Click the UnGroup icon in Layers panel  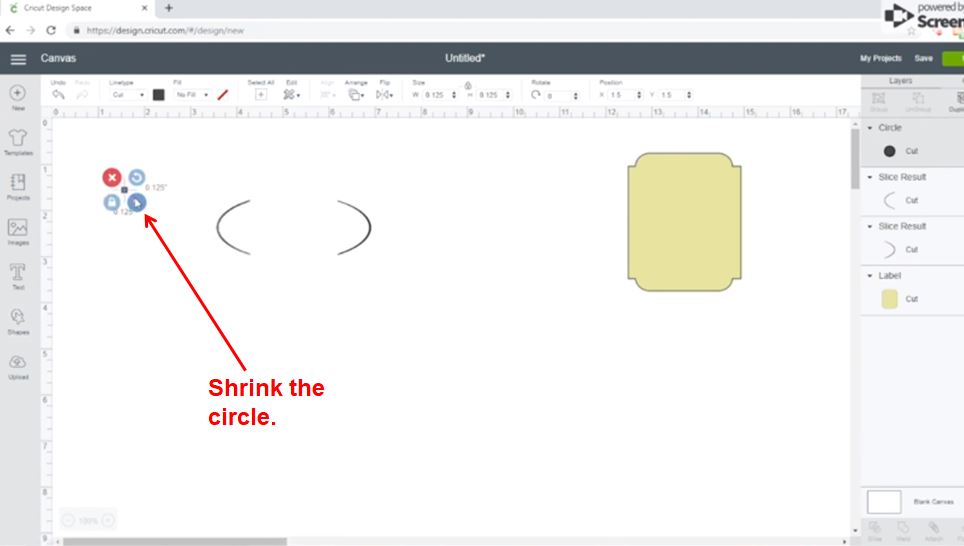pos(918,102)
